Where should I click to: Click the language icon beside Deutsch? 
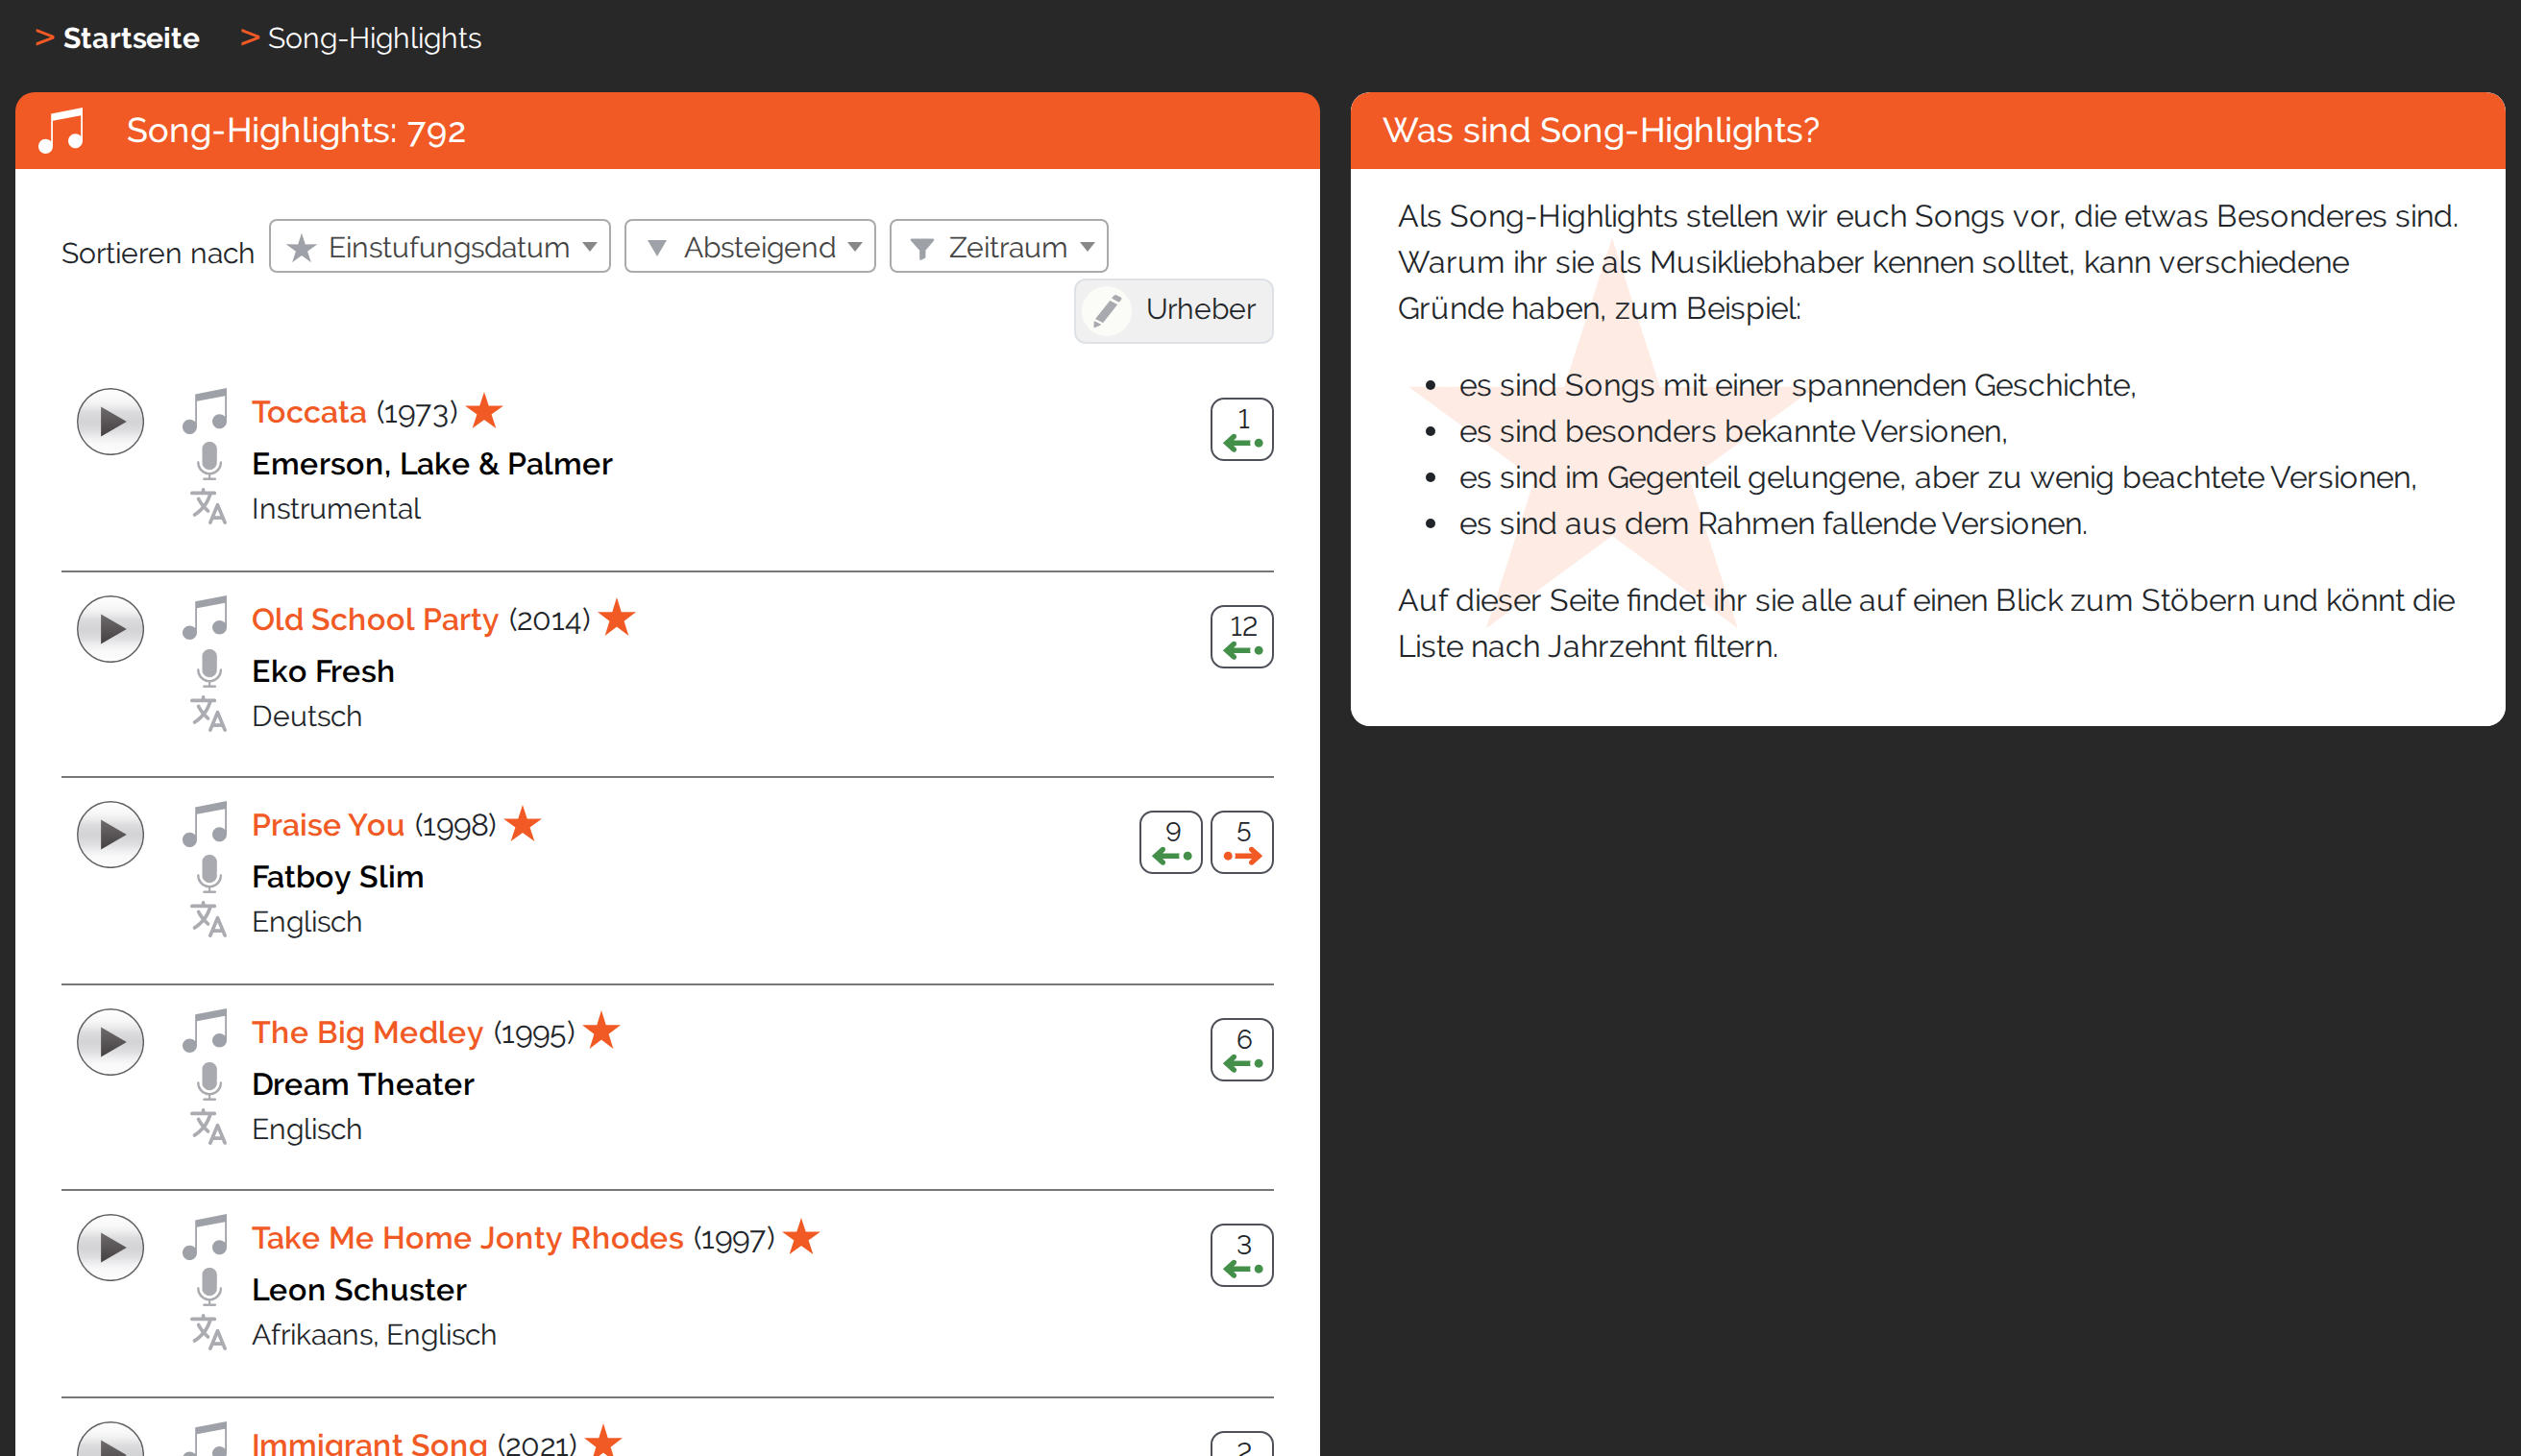click(x=209, y=715)
